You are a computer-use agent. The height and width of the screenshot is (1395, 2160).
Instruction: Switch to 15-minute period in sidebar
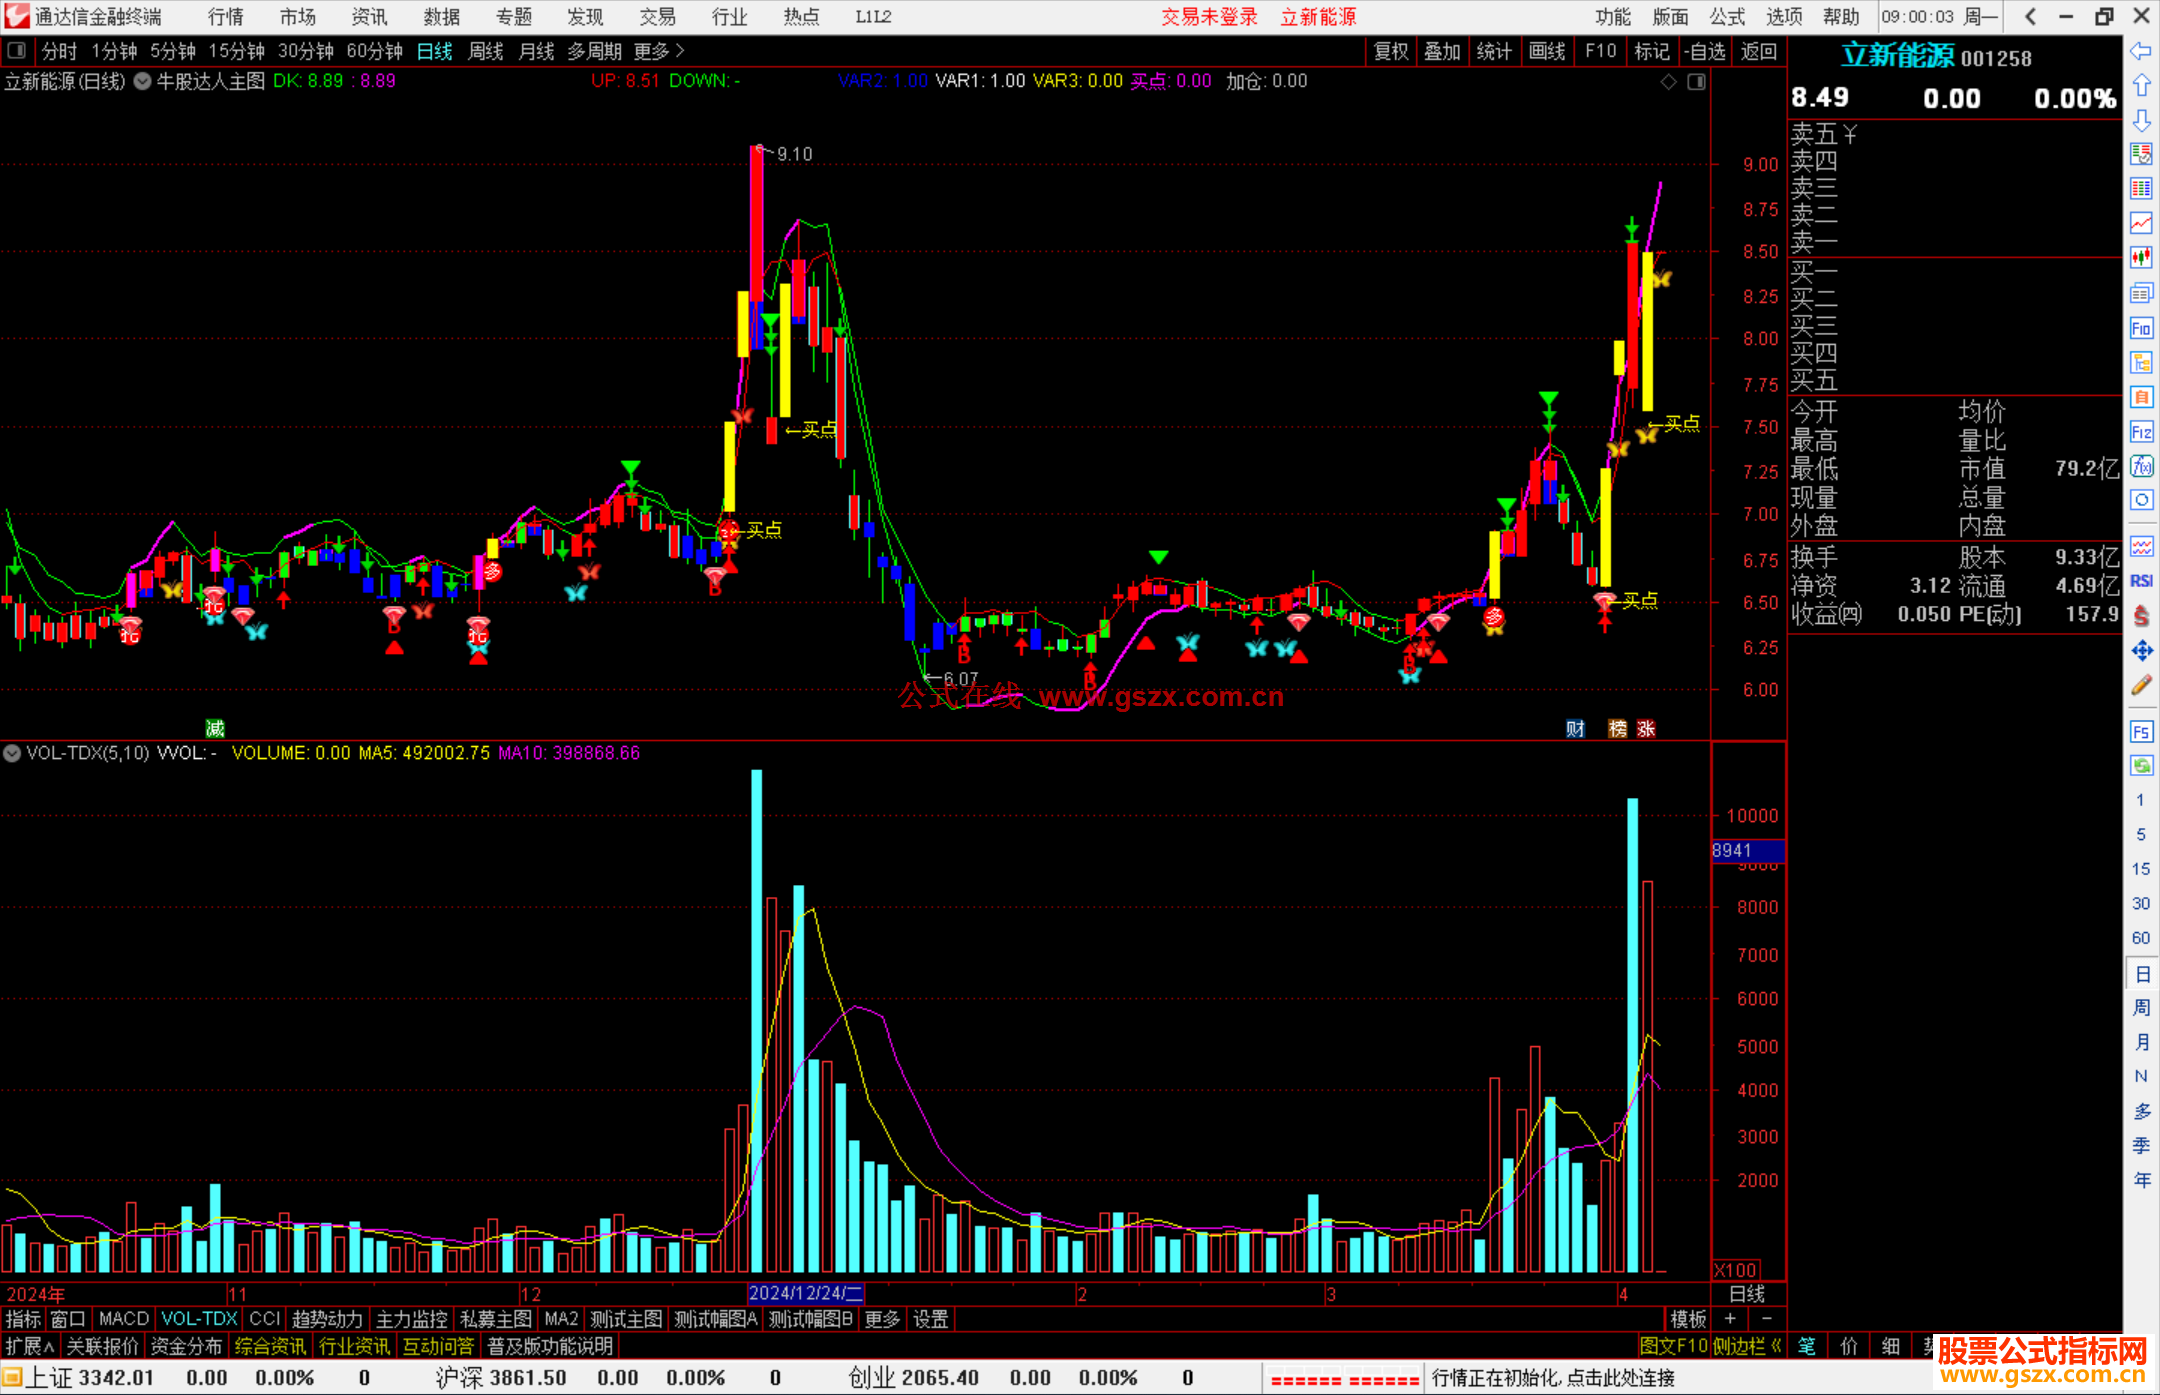(2141, 869)
